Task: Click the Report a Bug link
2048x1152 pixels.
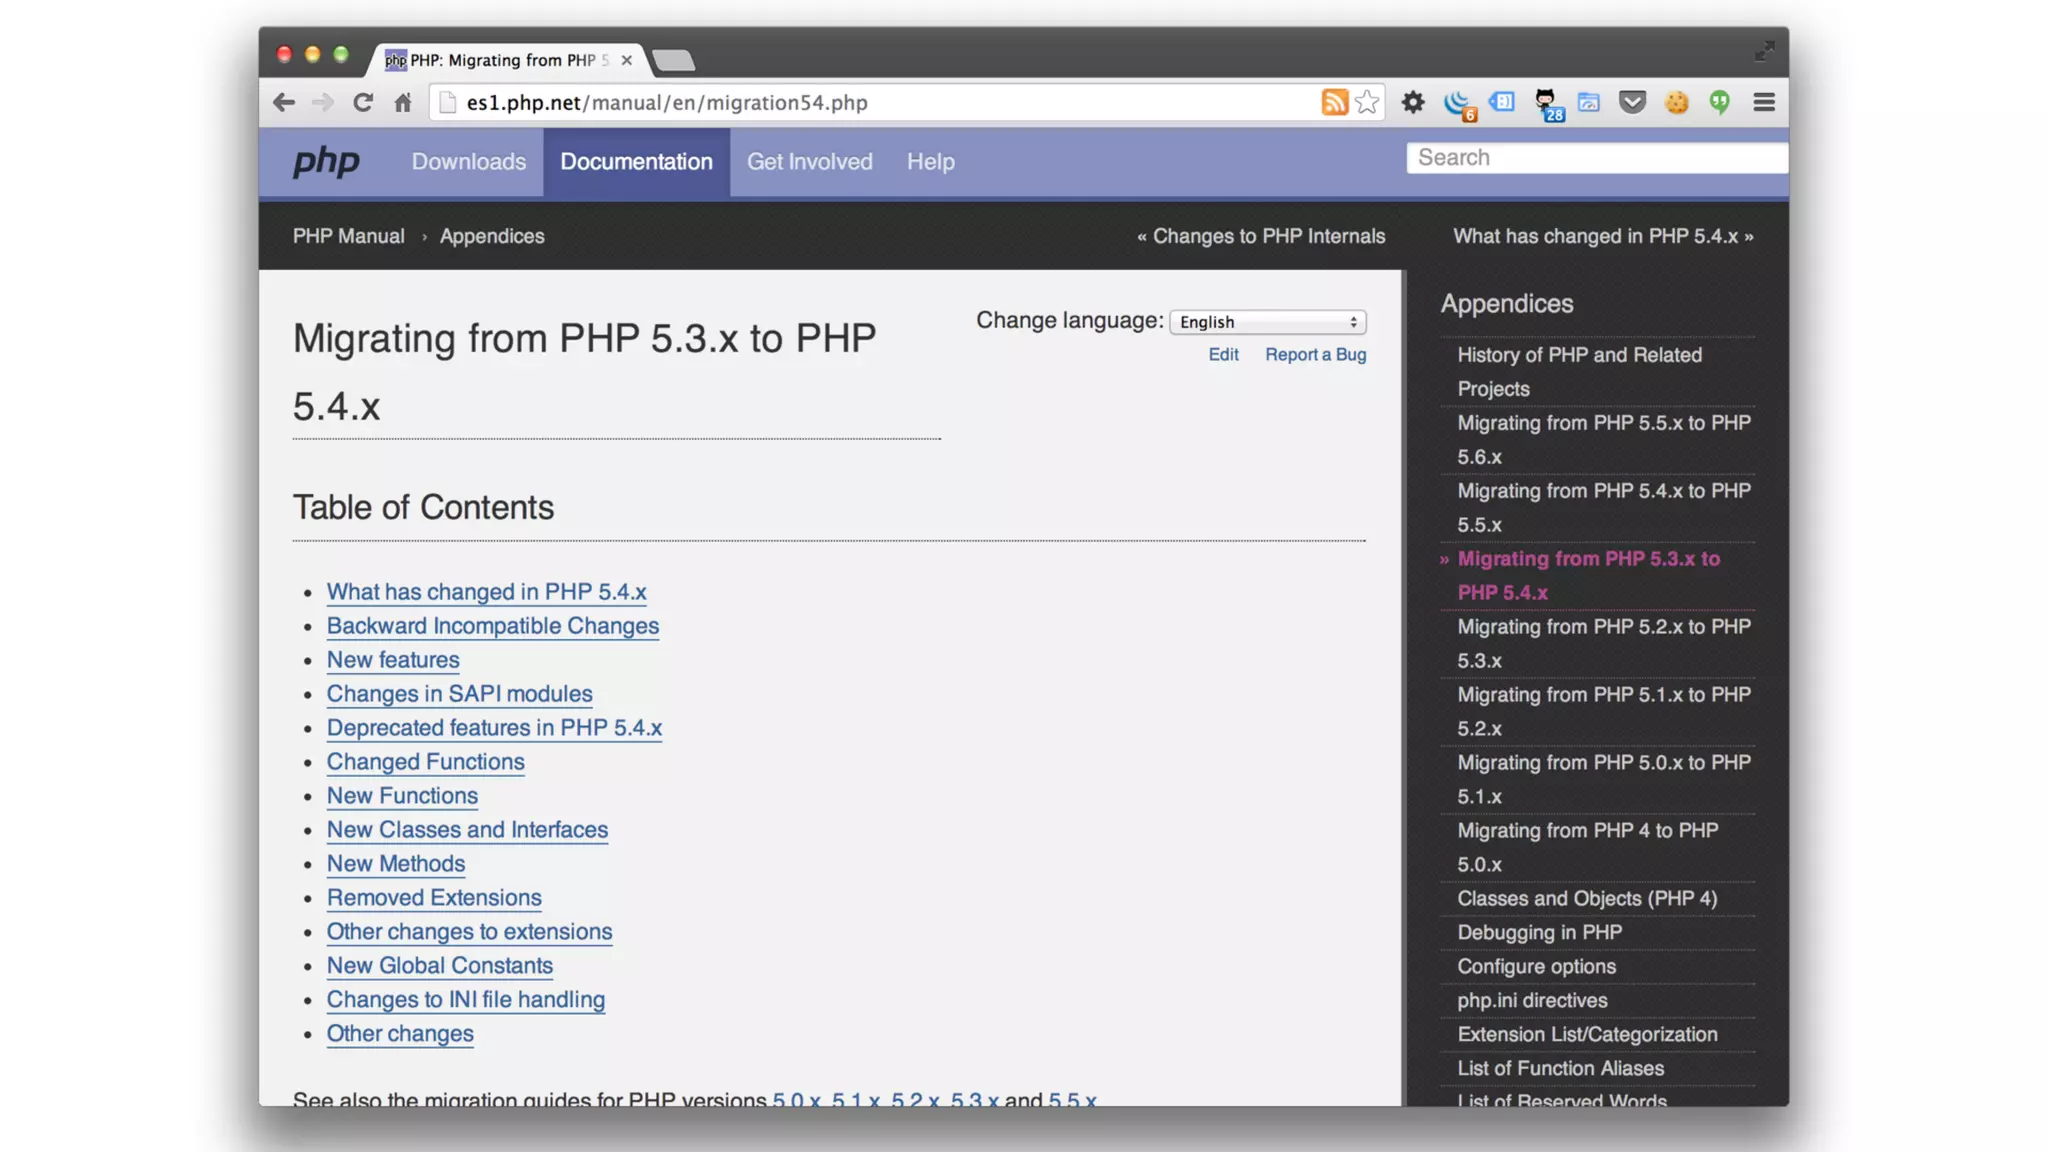Action: (1315, 354)
